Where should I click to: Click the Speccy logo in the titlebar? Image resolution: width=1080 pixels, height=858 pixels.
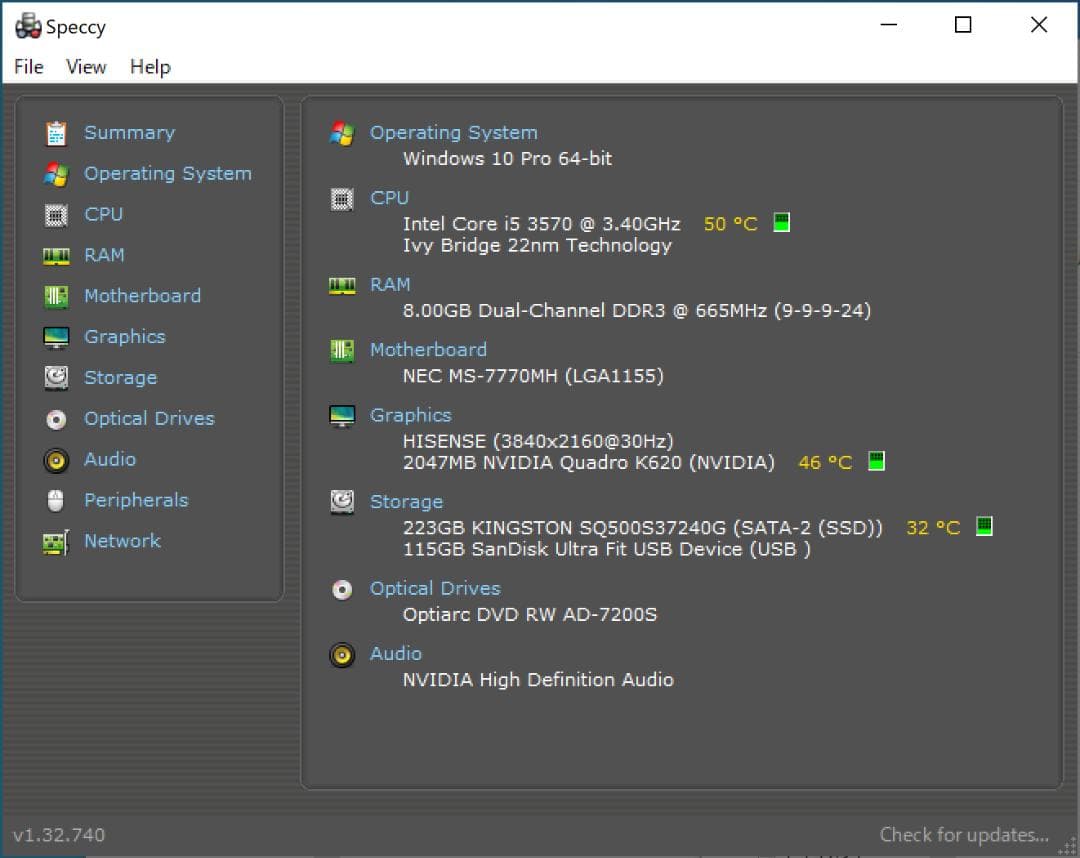click(x=27, y=25)
